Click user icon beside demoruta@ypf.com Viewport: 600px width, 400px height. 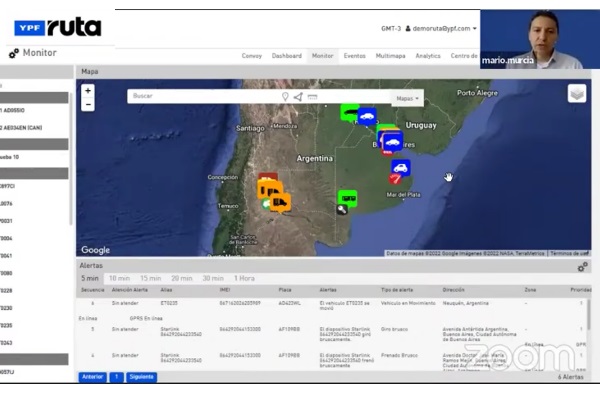[x=408, y=28]
